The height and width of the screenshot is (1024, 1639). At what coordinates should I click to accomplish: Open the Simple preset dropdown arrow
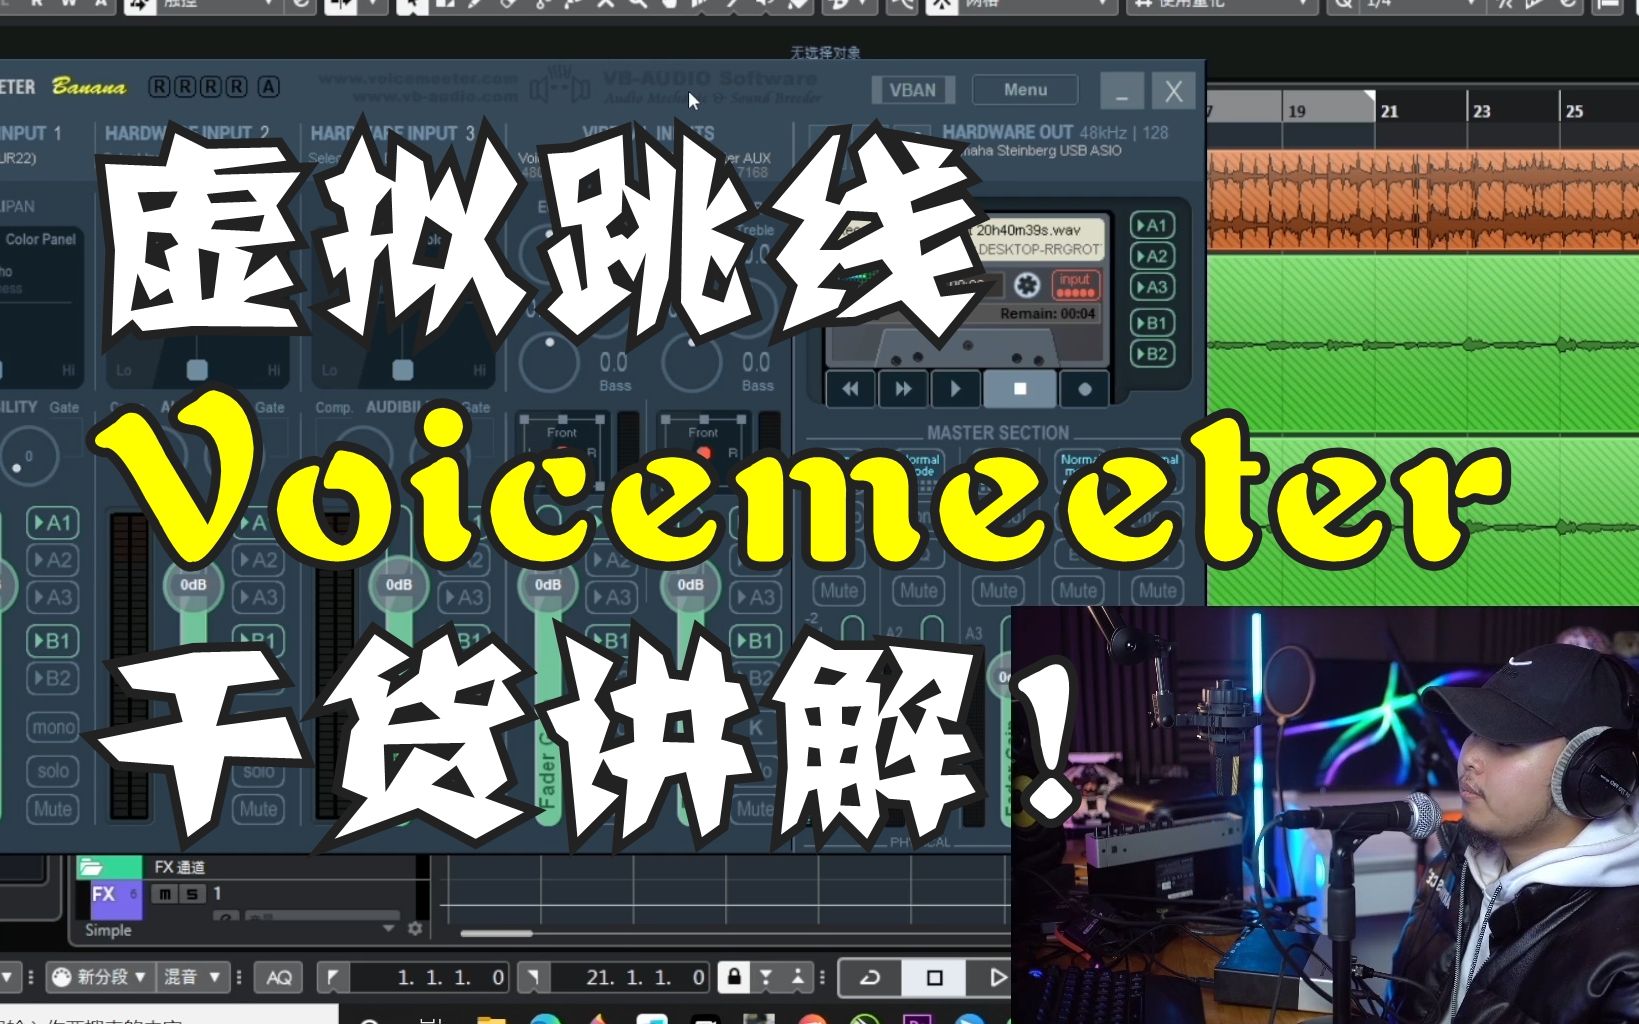[388, 929]
